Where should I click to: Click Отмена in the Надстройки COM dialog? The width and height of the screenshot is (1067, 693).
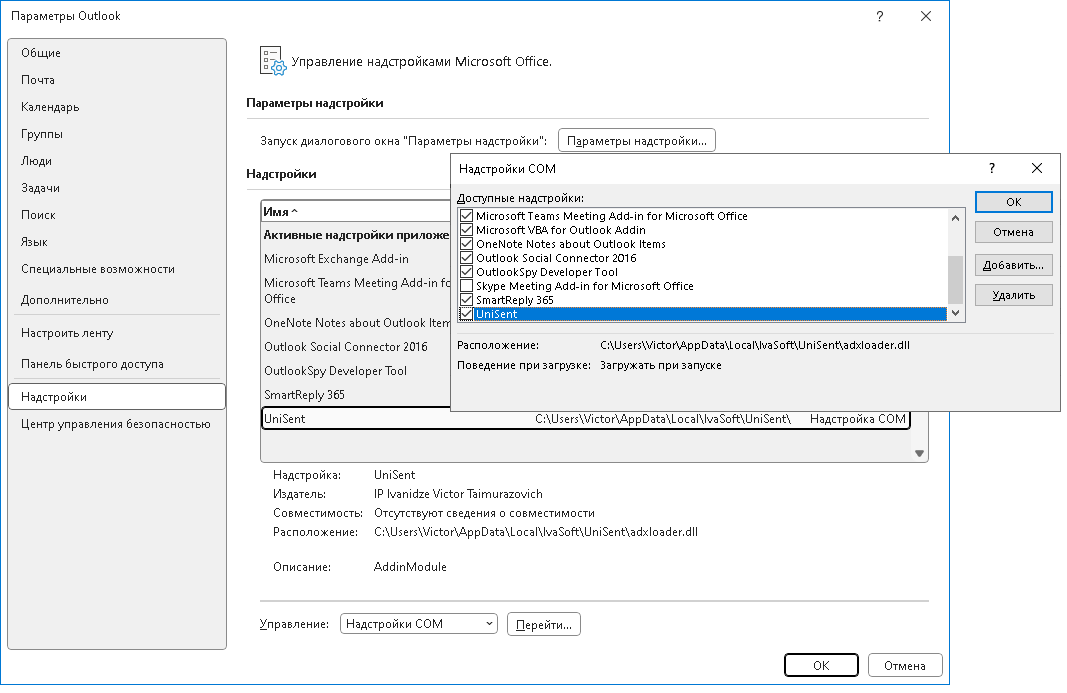point(1013,232)
